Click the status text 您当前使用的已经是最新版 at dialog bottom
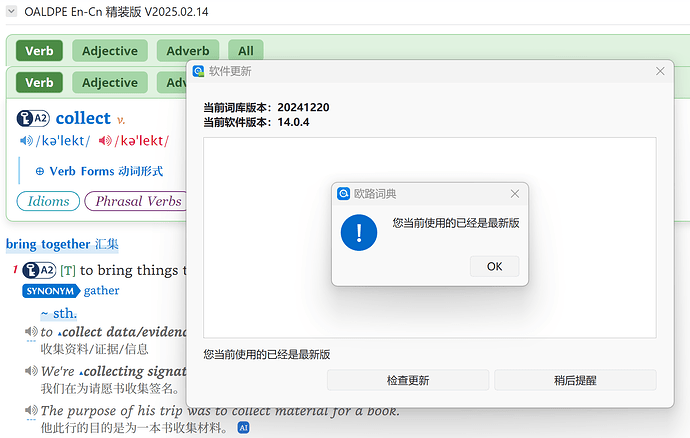This screenshot has height=438, width=690. (x=267, y=354)
